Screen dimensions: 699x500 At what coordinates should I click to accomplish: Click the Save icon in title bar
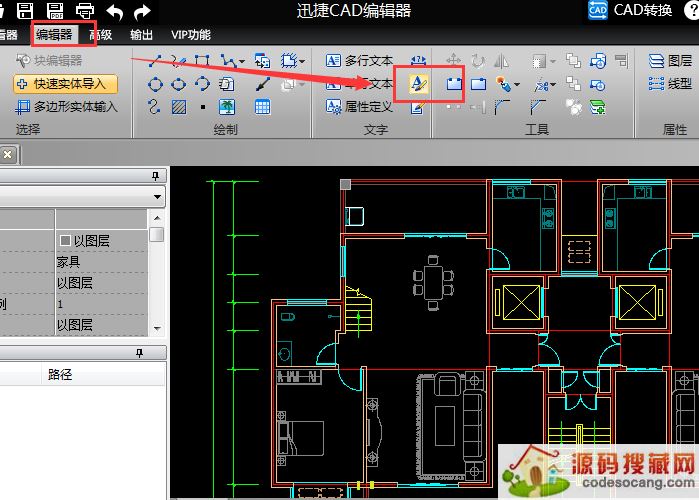[x=26, y=12]
